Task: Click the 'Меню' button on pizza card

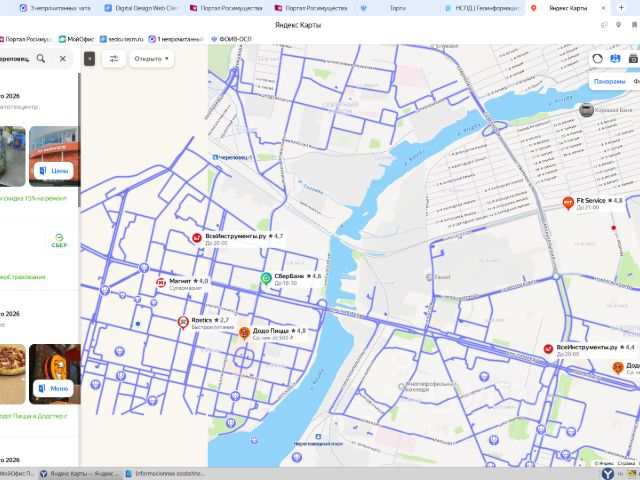Action: coord(54,388)
